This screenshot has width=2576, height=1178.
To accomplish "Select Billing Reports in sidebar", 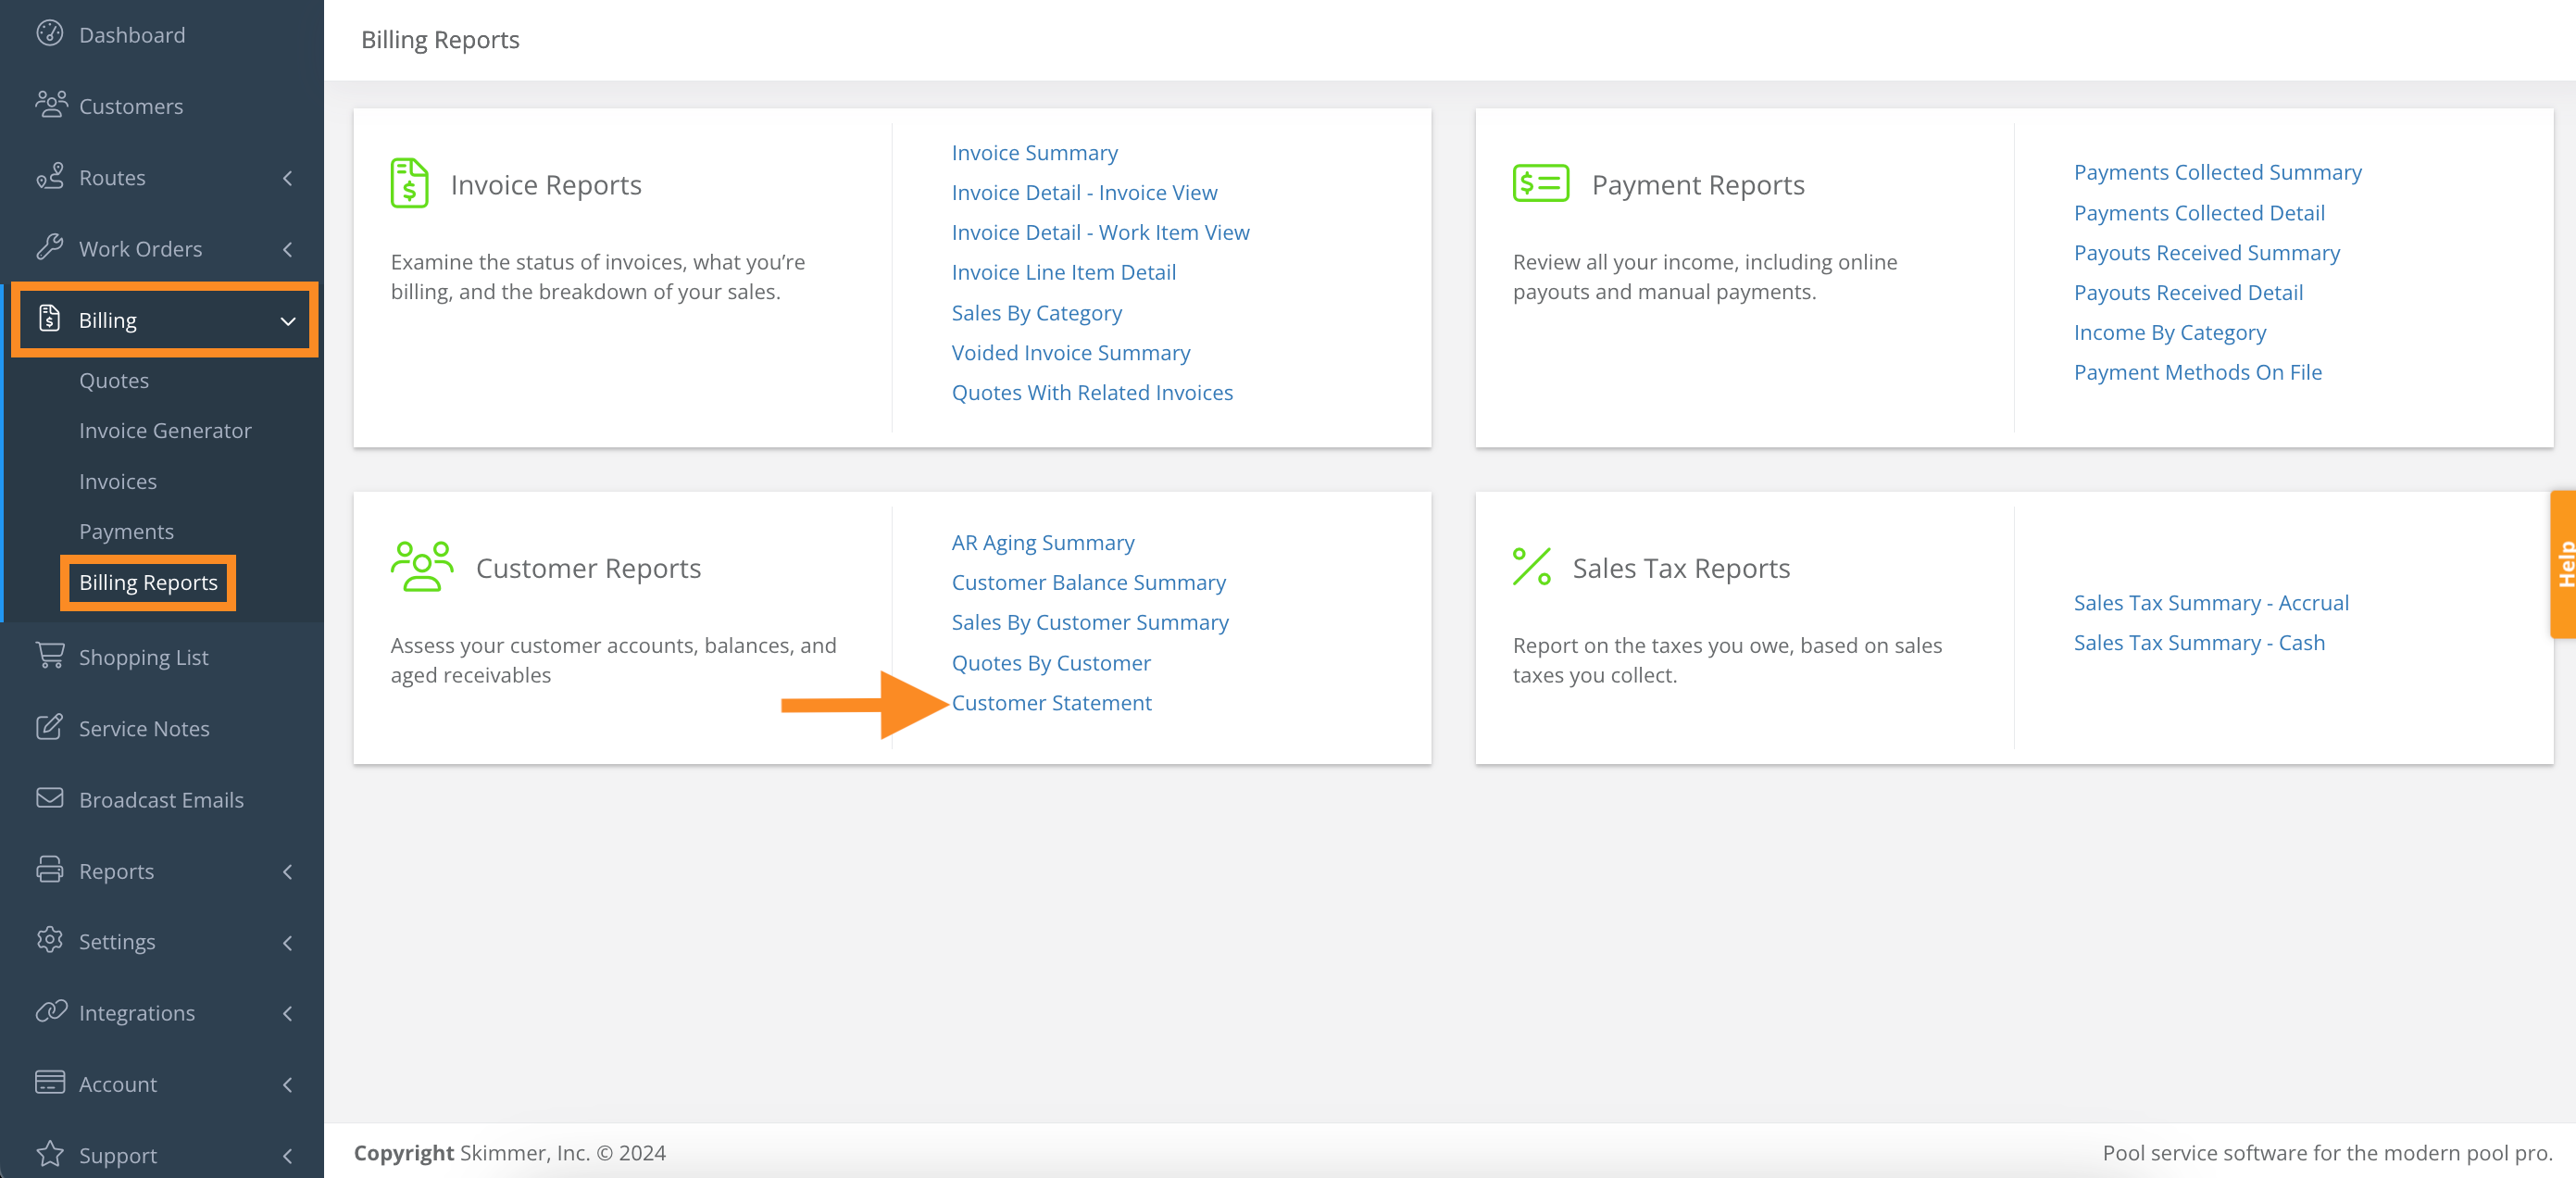I will point(148,582).
